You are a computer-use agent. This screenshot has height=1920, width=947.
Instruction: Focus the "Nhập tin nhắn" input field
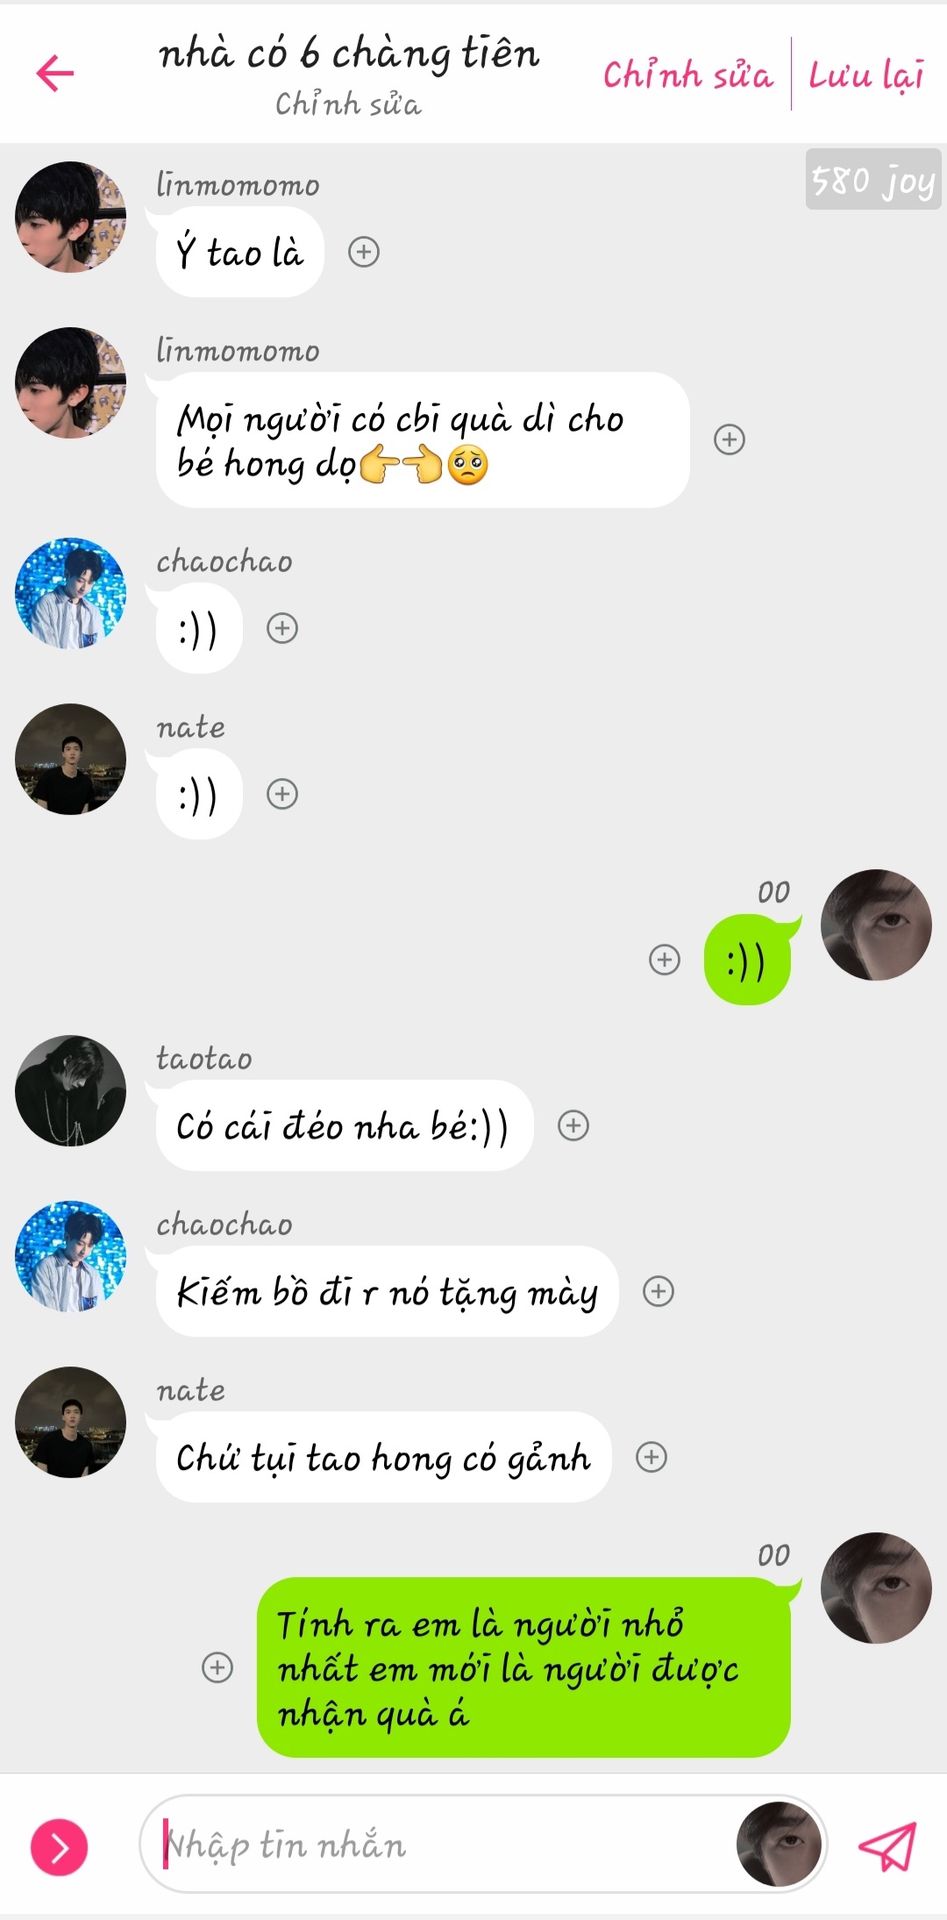tap(448, 1845)
